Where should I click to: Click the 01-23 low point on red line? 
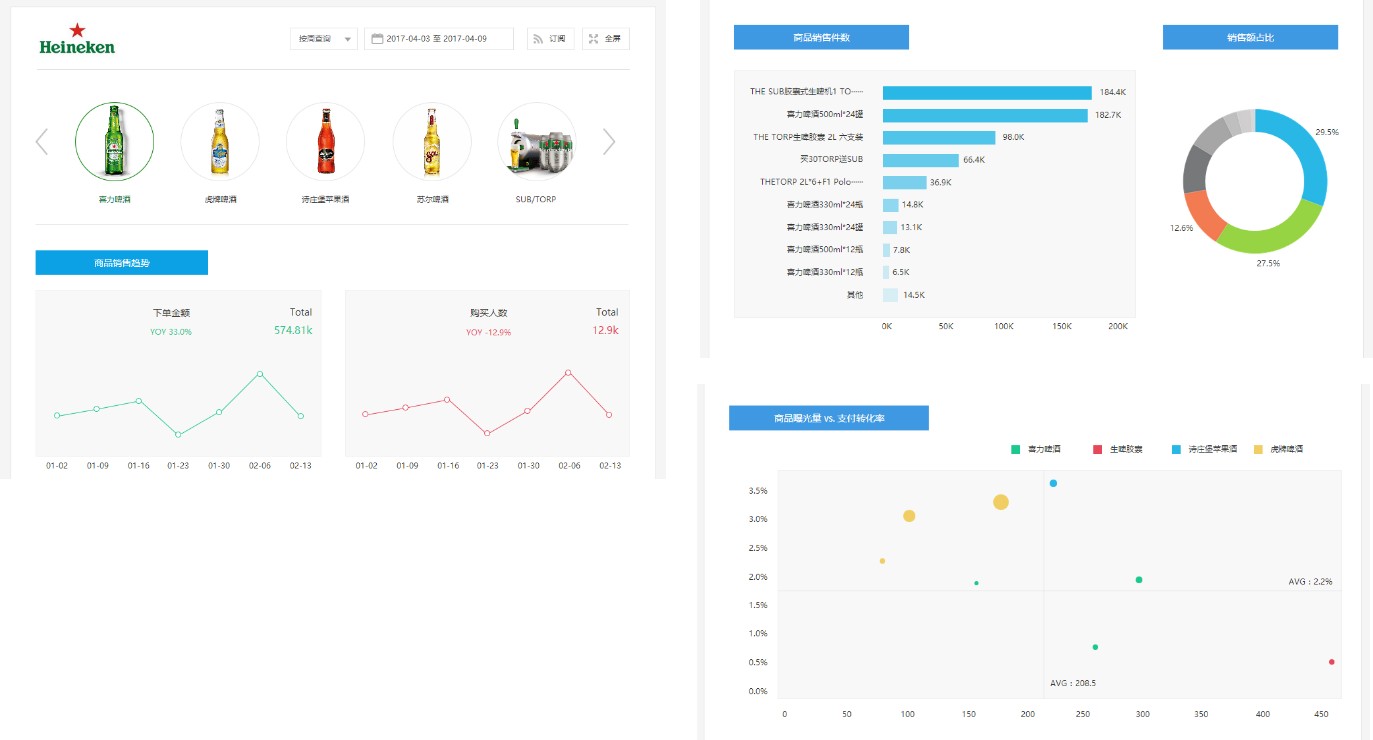[x=487, y=433]
